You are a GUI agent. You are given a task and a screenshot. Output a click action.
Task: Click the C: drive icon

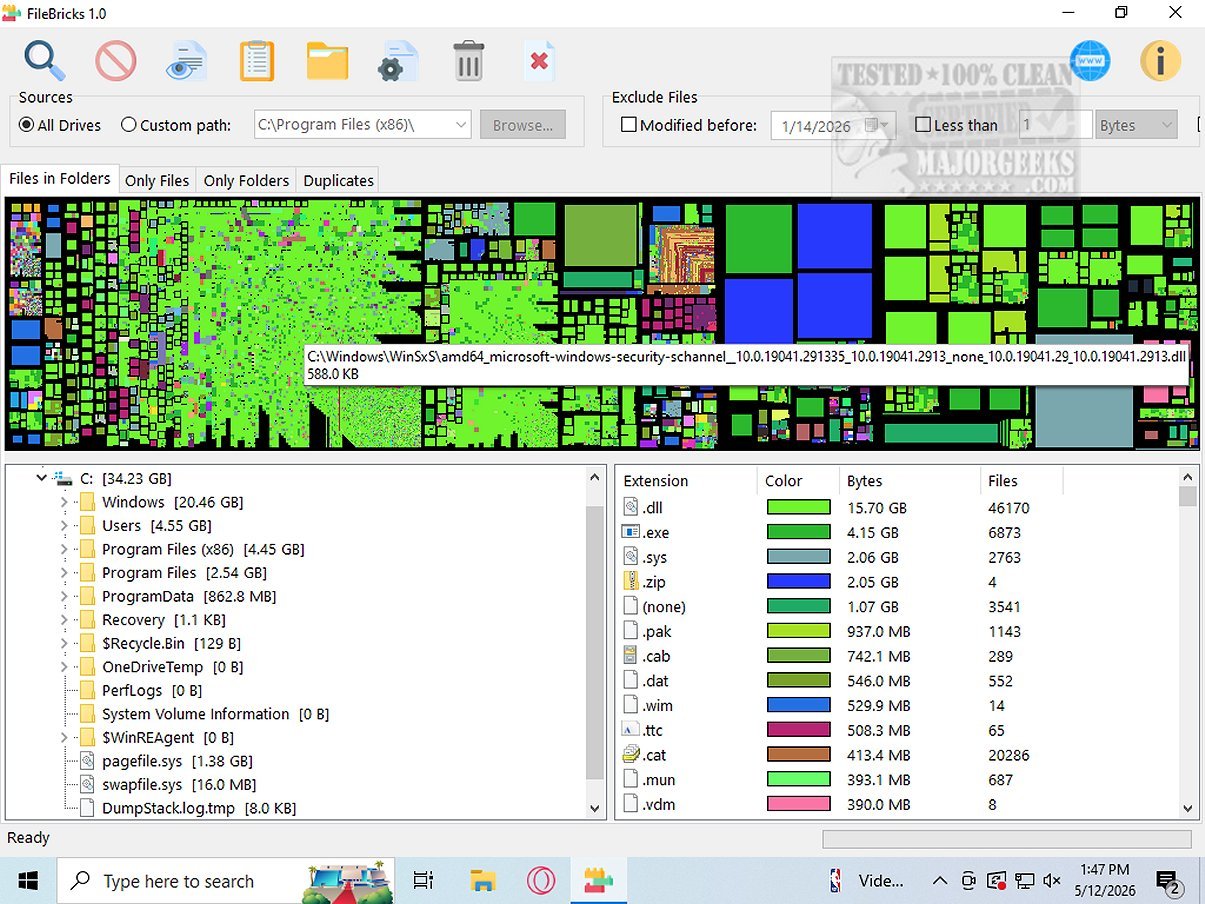(x=63, y=479)
